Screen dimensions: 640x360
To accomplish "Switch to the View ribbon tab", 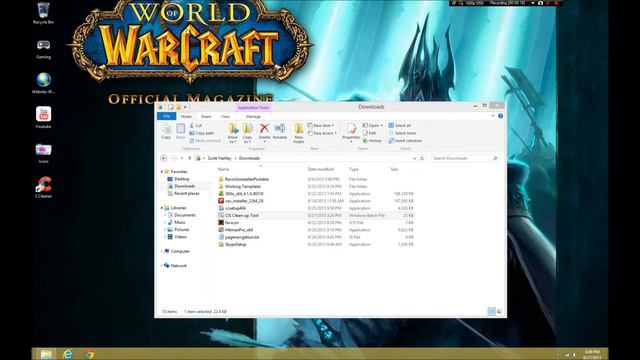I will (225, 116).
